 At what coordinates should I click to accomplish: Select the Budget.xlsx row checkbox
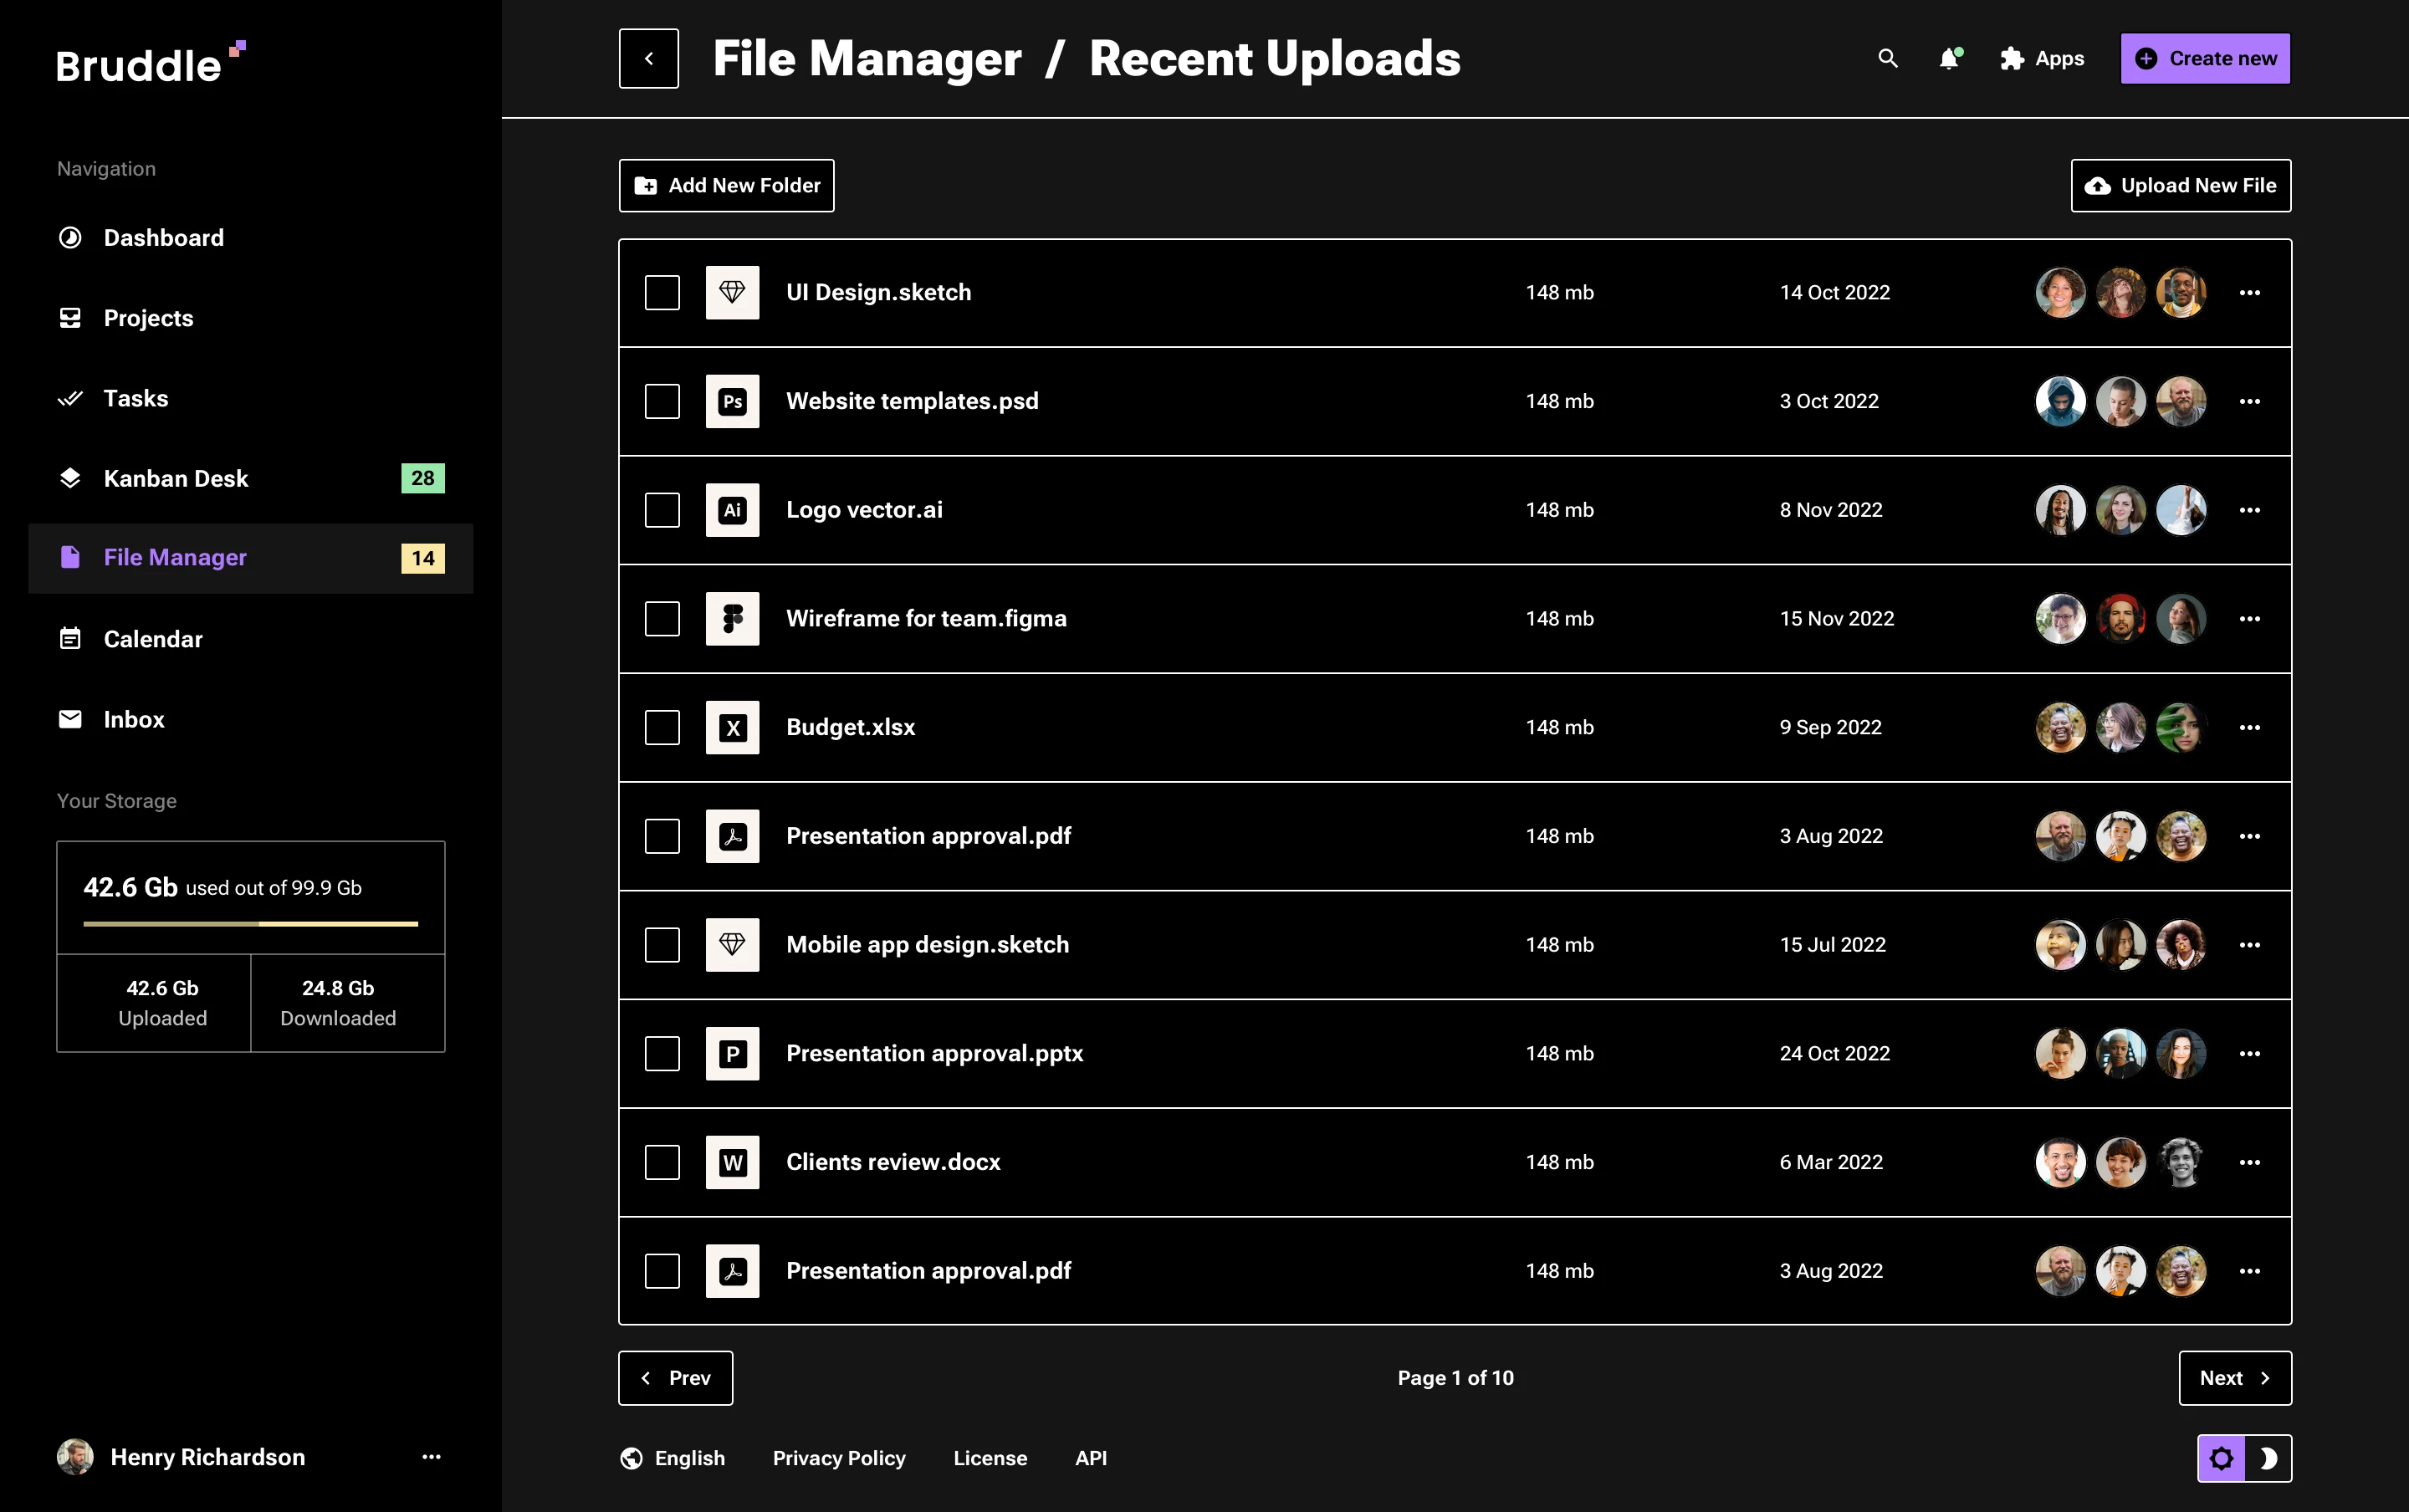[x=662, y=727]
